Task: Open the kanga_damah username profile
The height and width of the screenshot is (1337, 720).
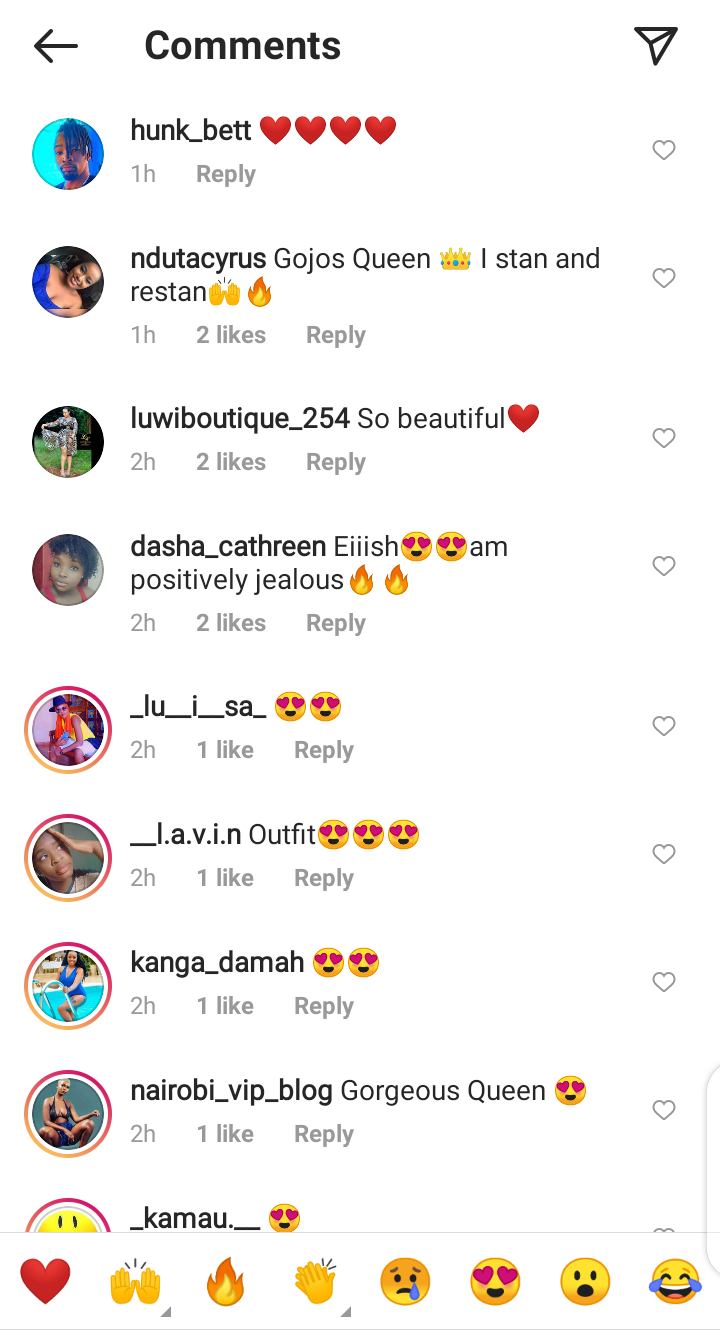Action: point(217,963)
